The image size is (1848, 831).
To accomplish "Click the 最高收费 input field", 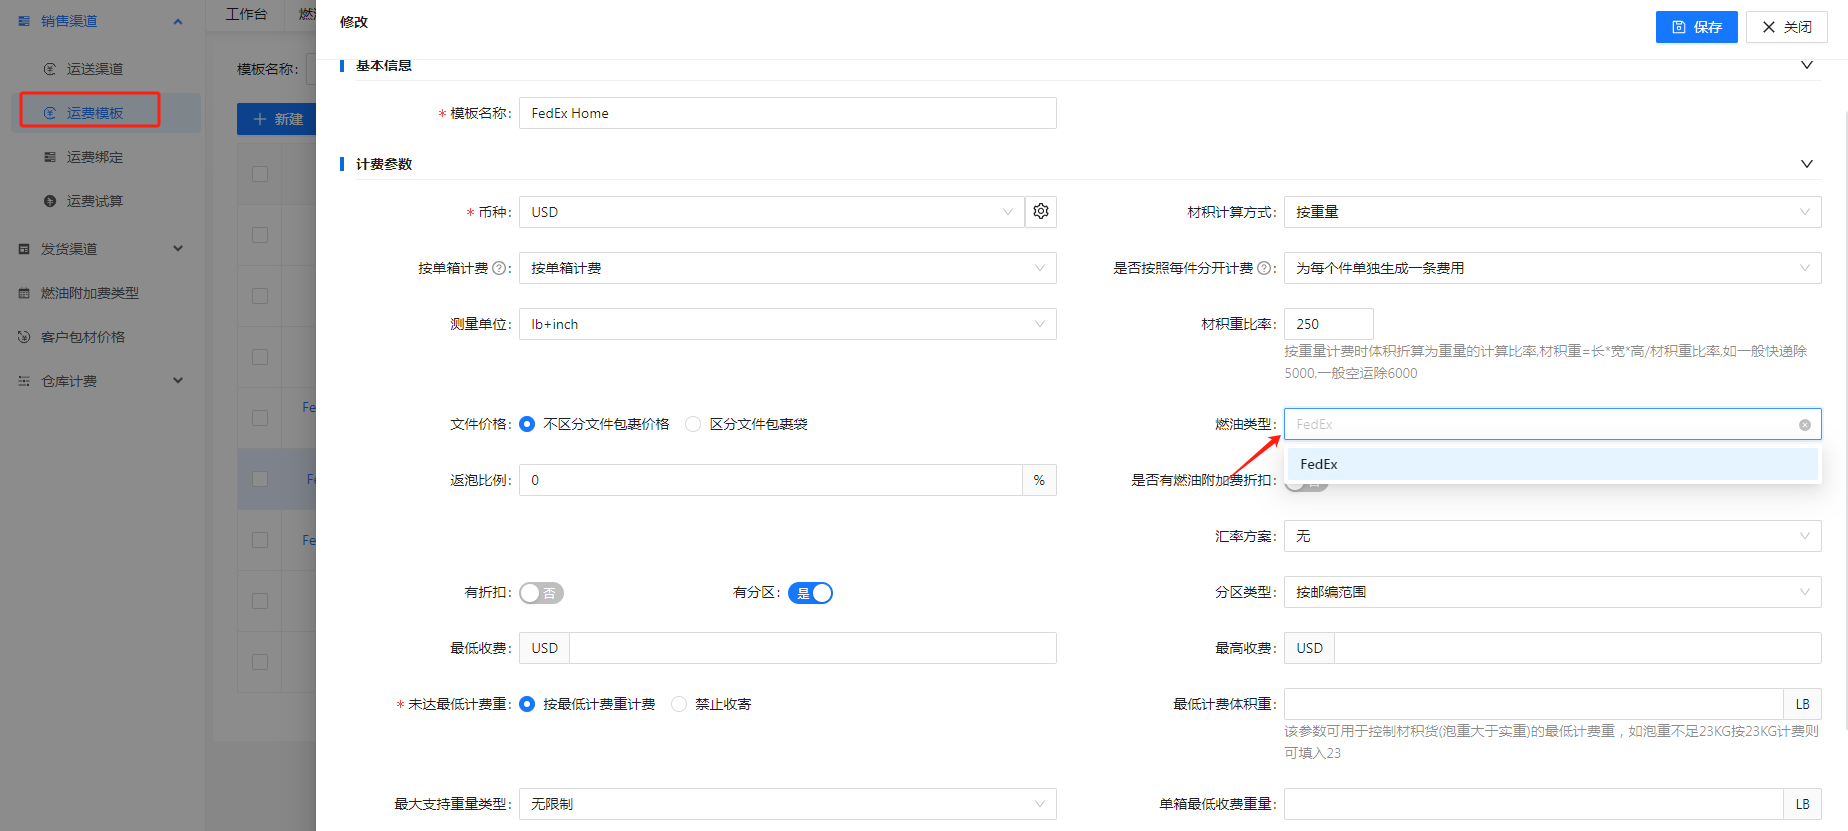I will point(1578,648).
